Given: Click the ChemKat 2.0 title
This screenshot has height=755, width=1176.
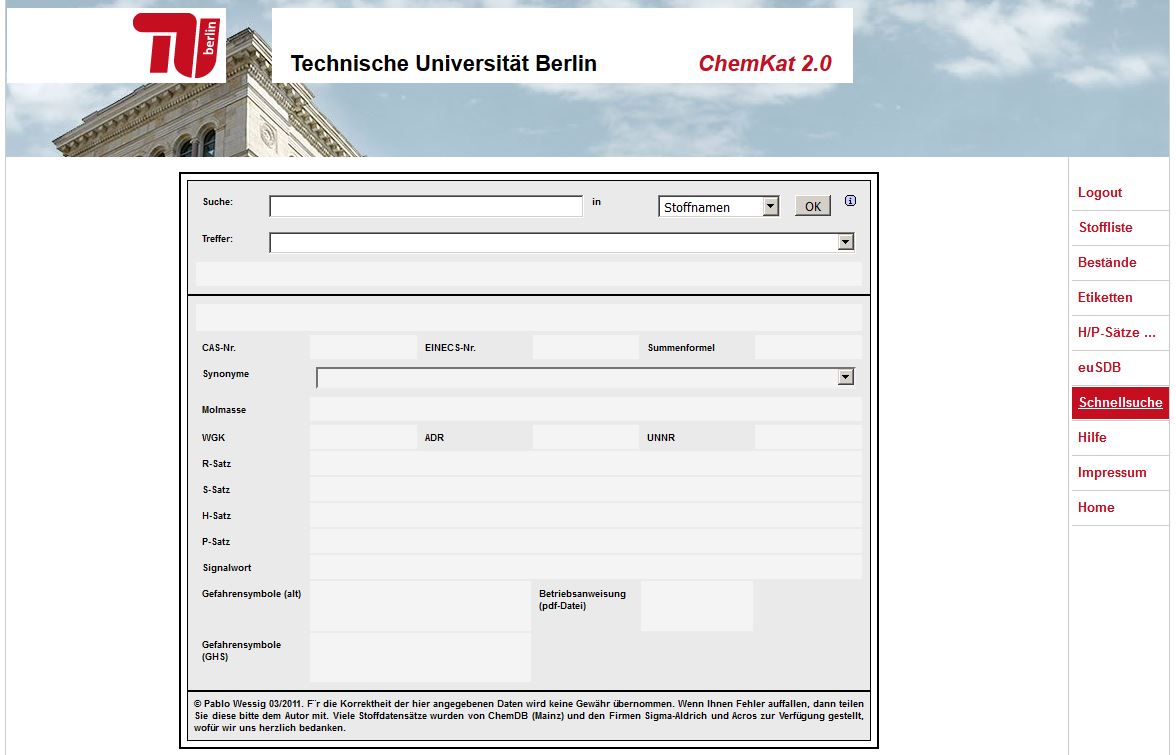Looking at the screenshot, I should [764, 64].
